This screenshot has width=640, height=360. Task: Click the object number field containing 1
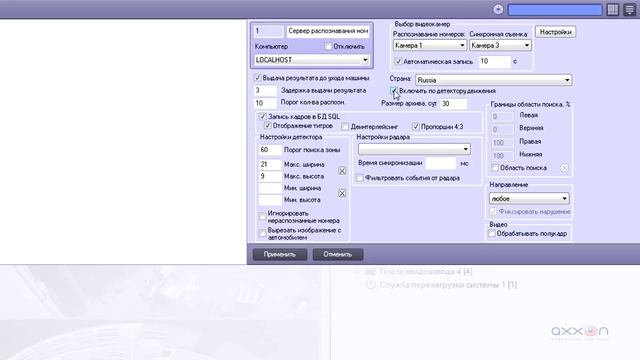(x=268, y=31)
